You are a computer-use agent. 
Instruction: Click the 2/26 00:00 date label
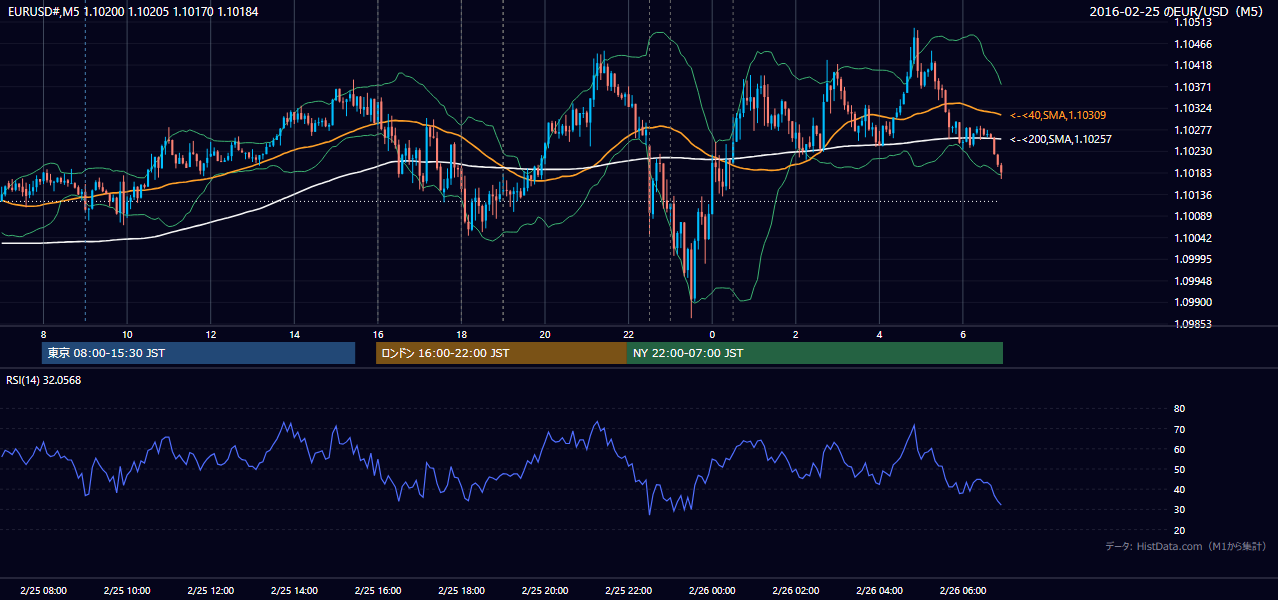pyautogui.click(x=712, y=591)
